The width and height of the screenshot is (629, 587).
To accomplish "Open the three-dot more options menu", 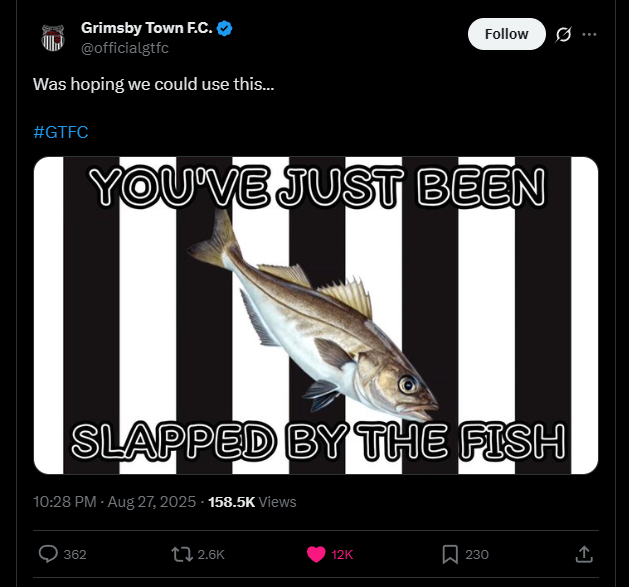I will [x=590, y=34].
